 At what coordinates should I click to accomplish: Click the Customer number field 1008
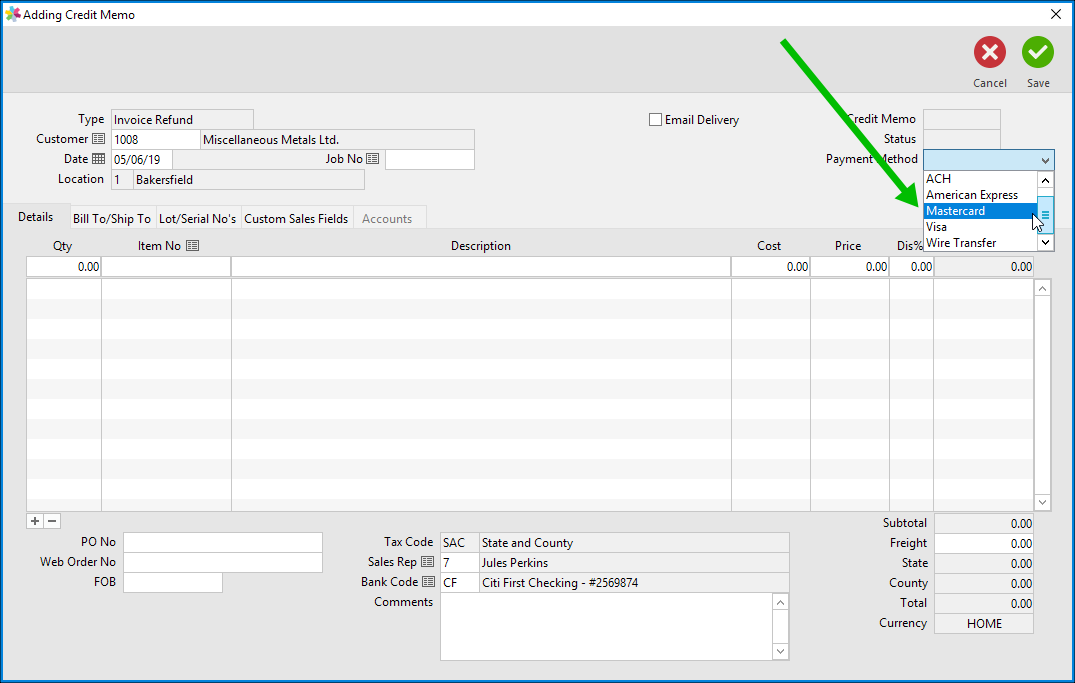click(x=156, y=139)
